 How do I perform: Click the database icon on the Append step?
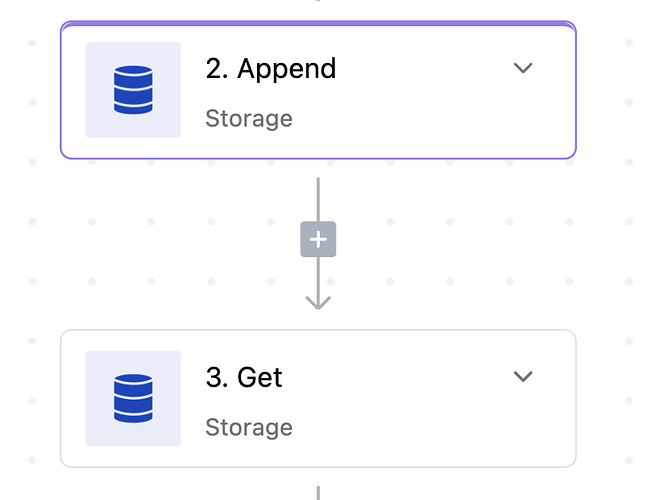coord(133,90)
